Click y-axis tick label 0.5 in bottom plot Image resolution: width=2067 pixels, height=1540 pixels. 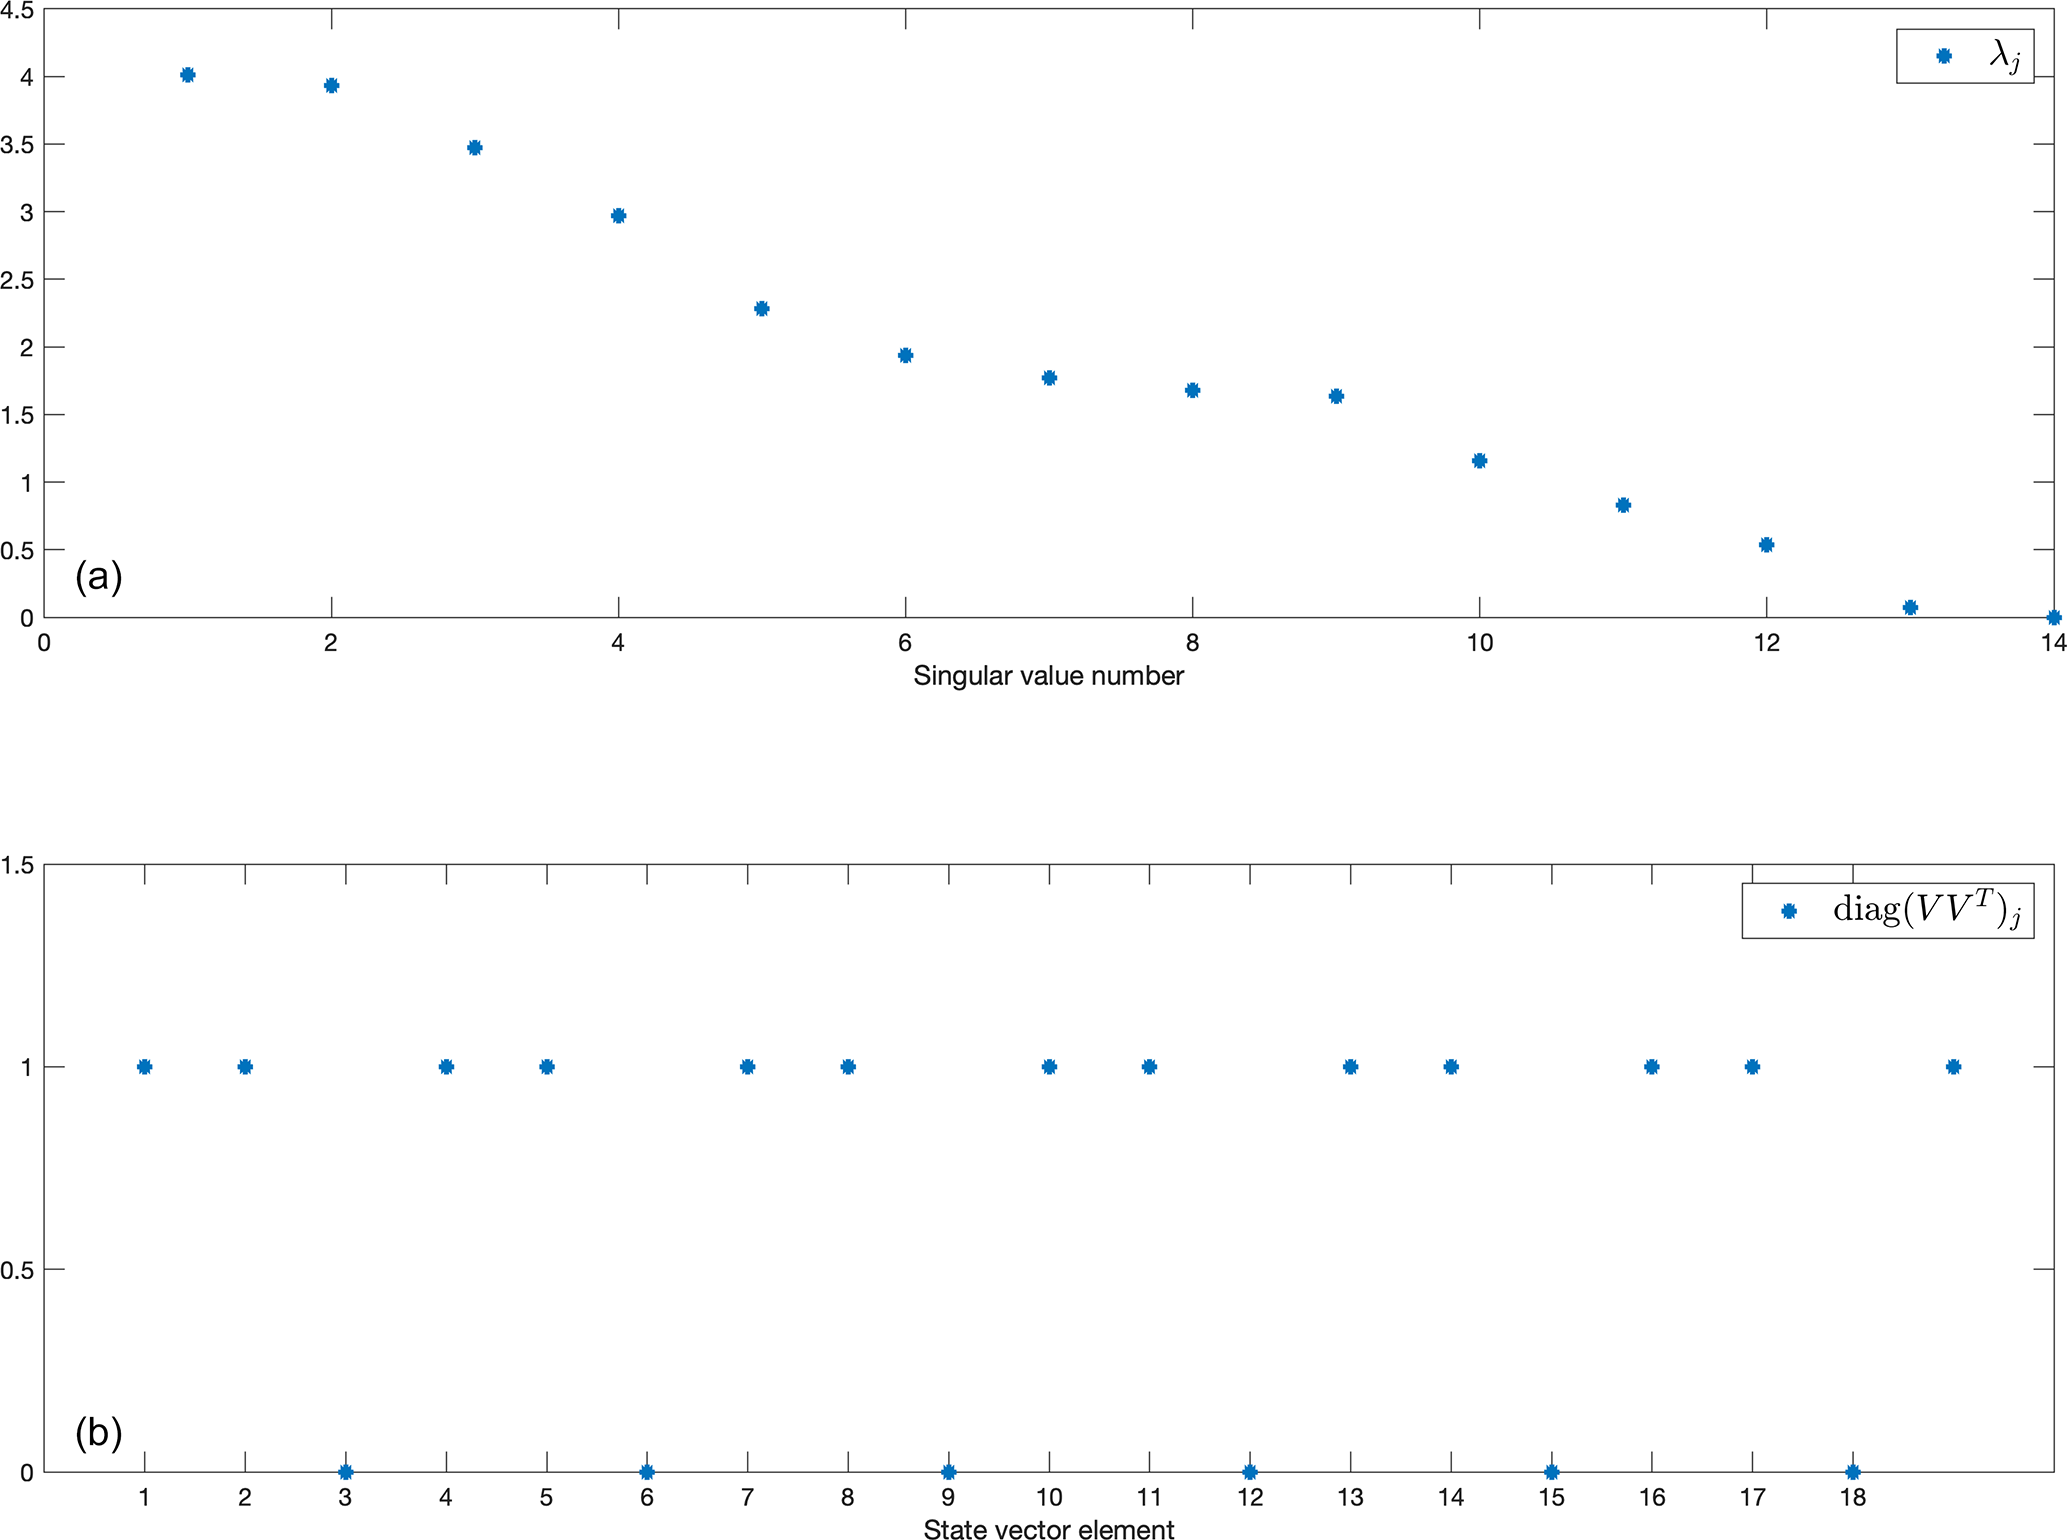(17, 1270)
